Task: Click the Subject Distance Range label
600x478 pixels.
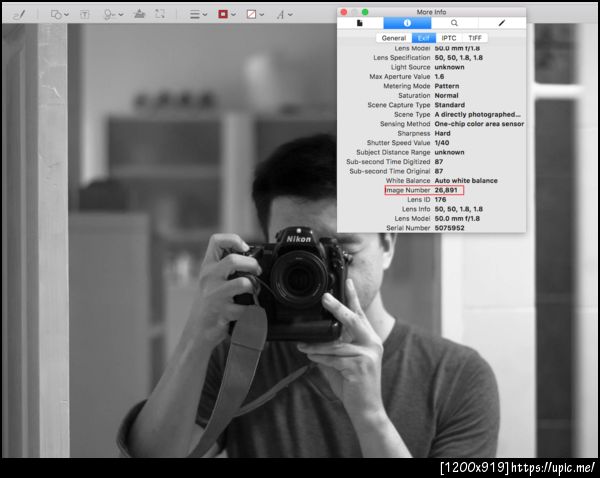Action: point(393,152)
